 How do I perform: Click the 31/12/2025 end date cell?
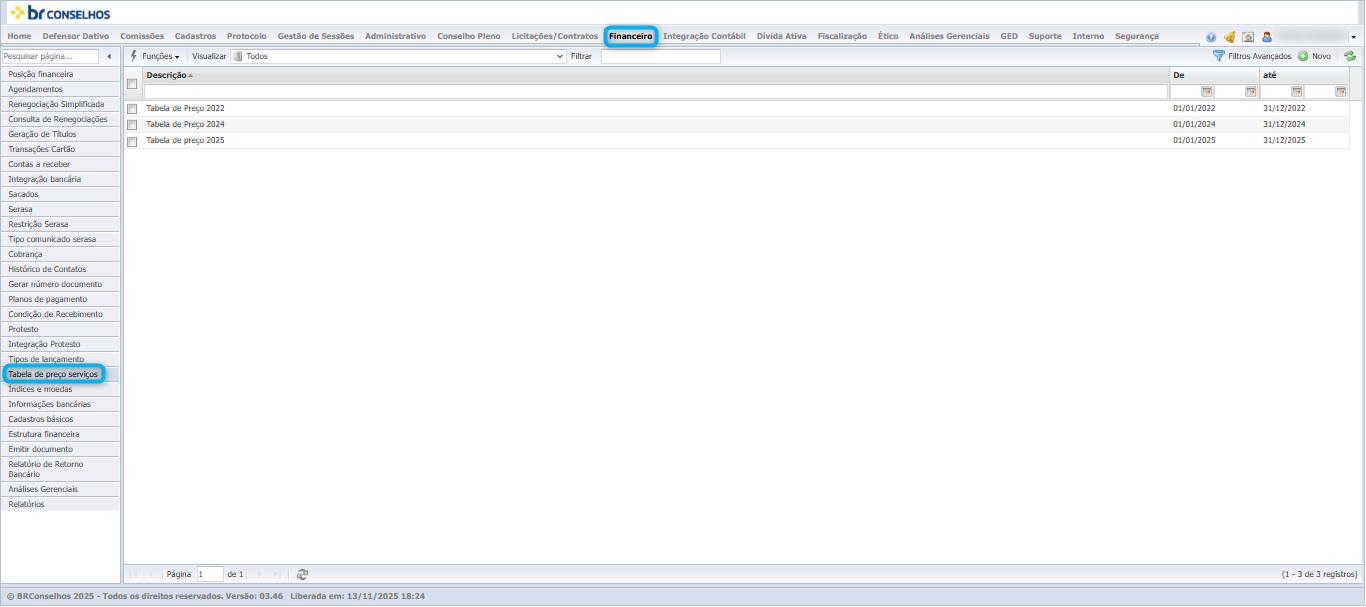pos(1284,141)
